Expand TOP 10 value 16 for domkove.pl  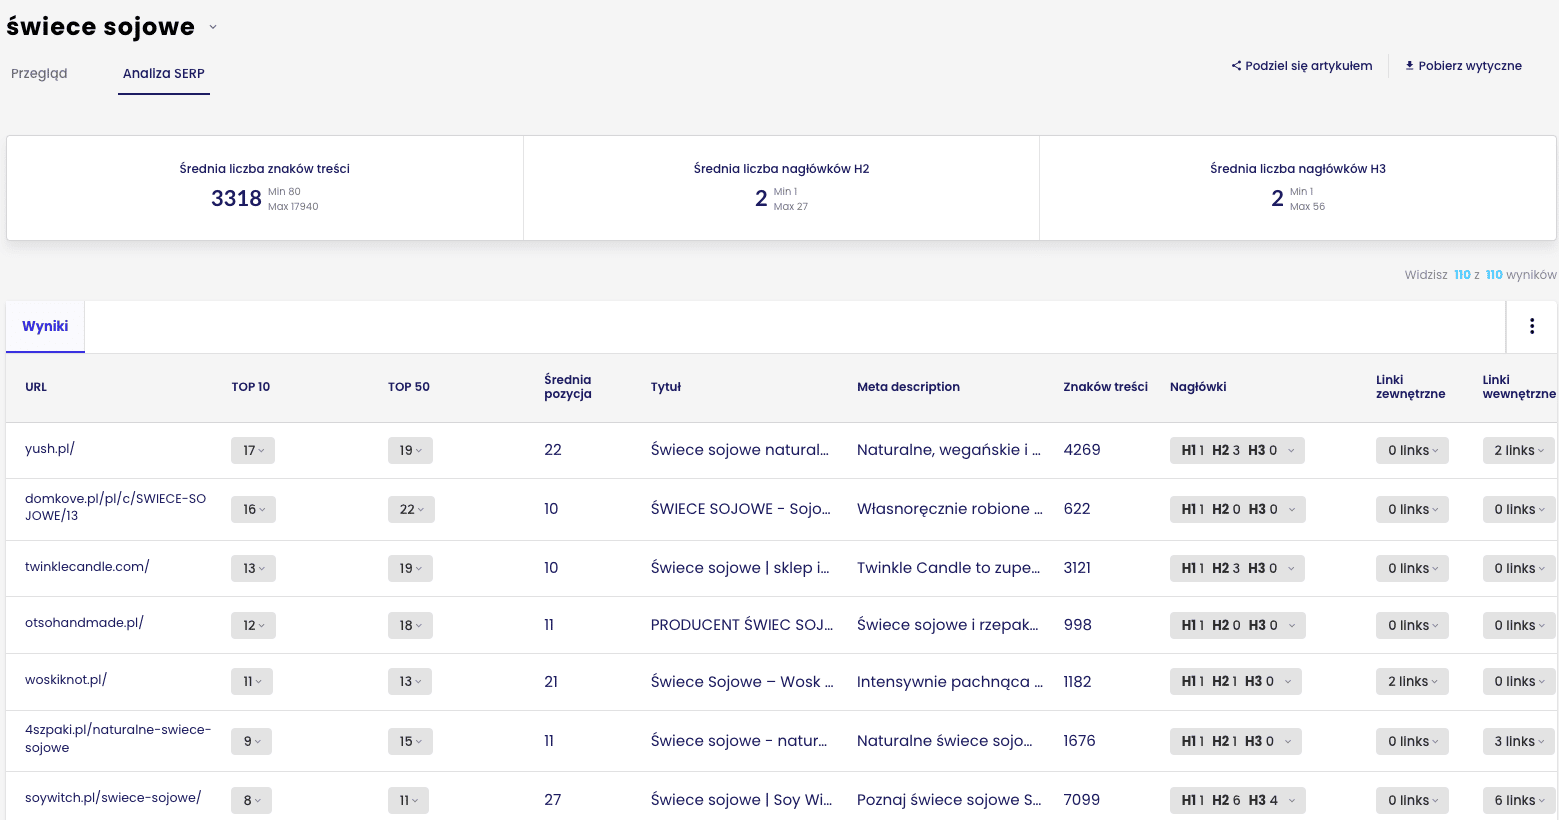pos(253,509)
